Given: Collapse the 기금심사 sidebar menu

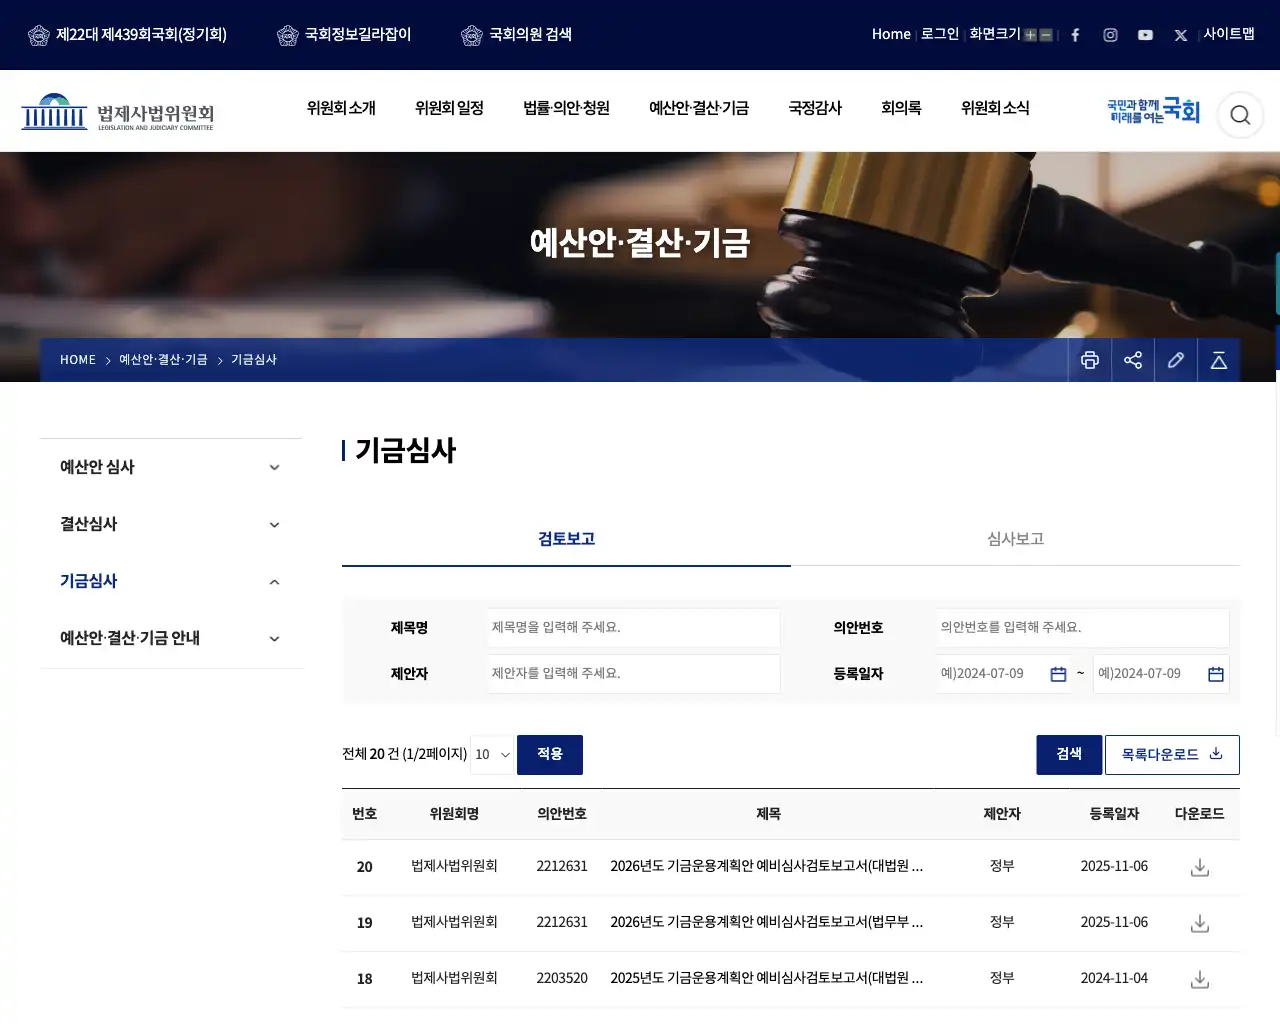Looking at the screenshot, I should point(274,581).
